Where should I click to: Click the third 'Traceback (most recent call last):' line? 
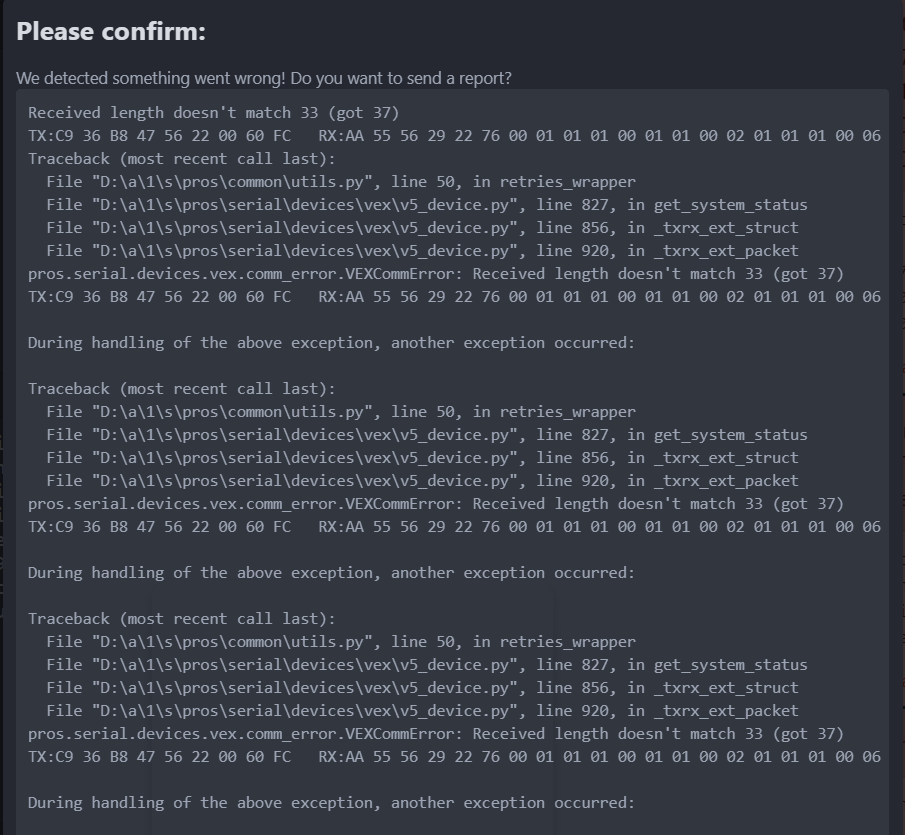pyautogui.click(x=182, y=619)
